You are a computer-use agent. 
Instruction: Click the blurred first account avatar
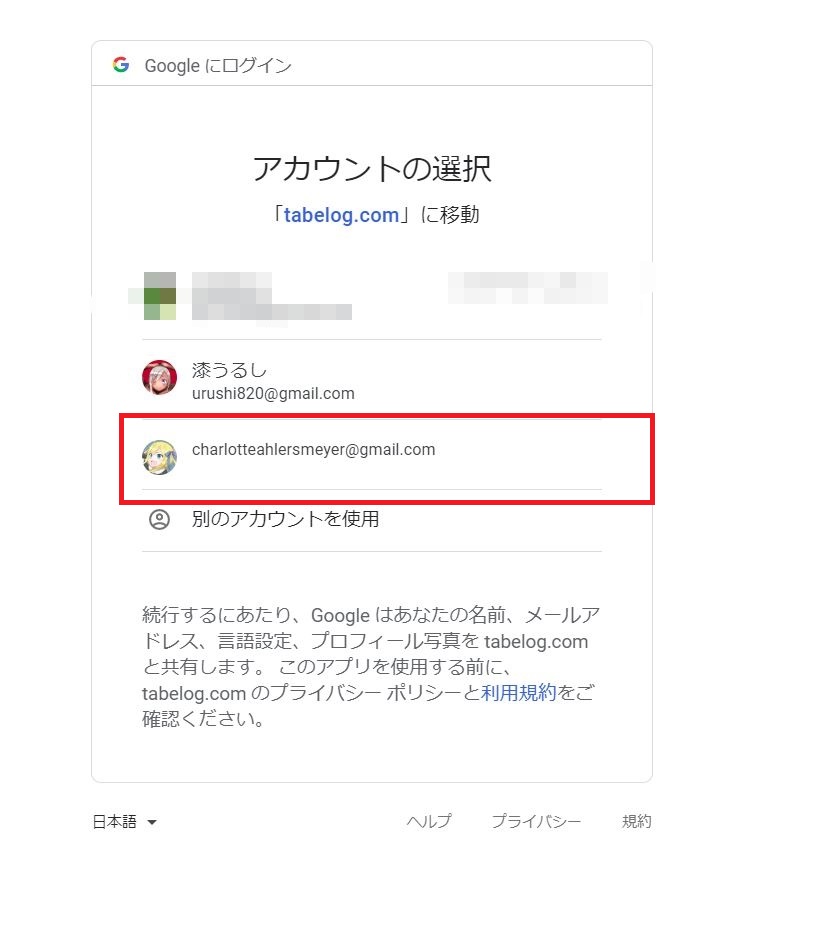[160, 296]
